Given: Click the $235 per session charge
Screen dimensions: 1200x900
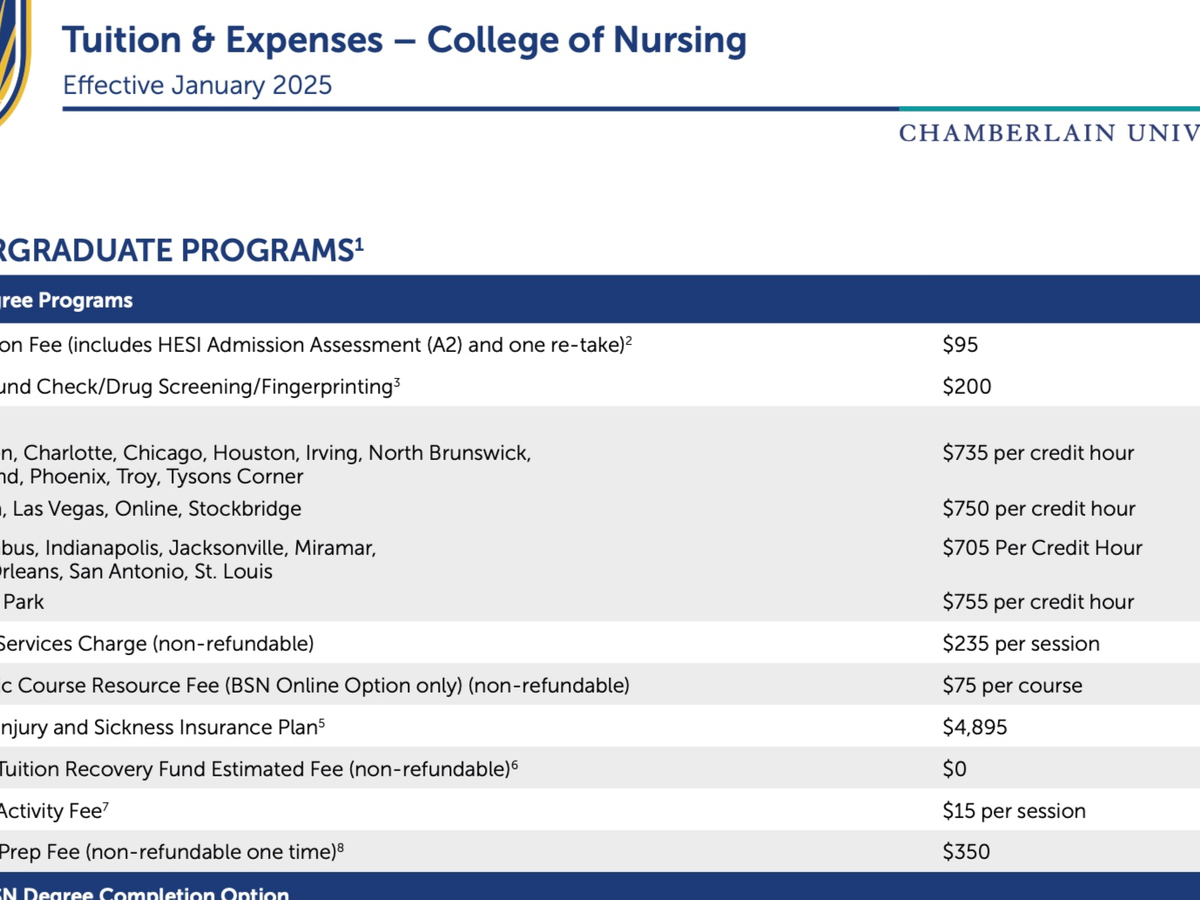Looking at the screenshot, I should 1021,644.
